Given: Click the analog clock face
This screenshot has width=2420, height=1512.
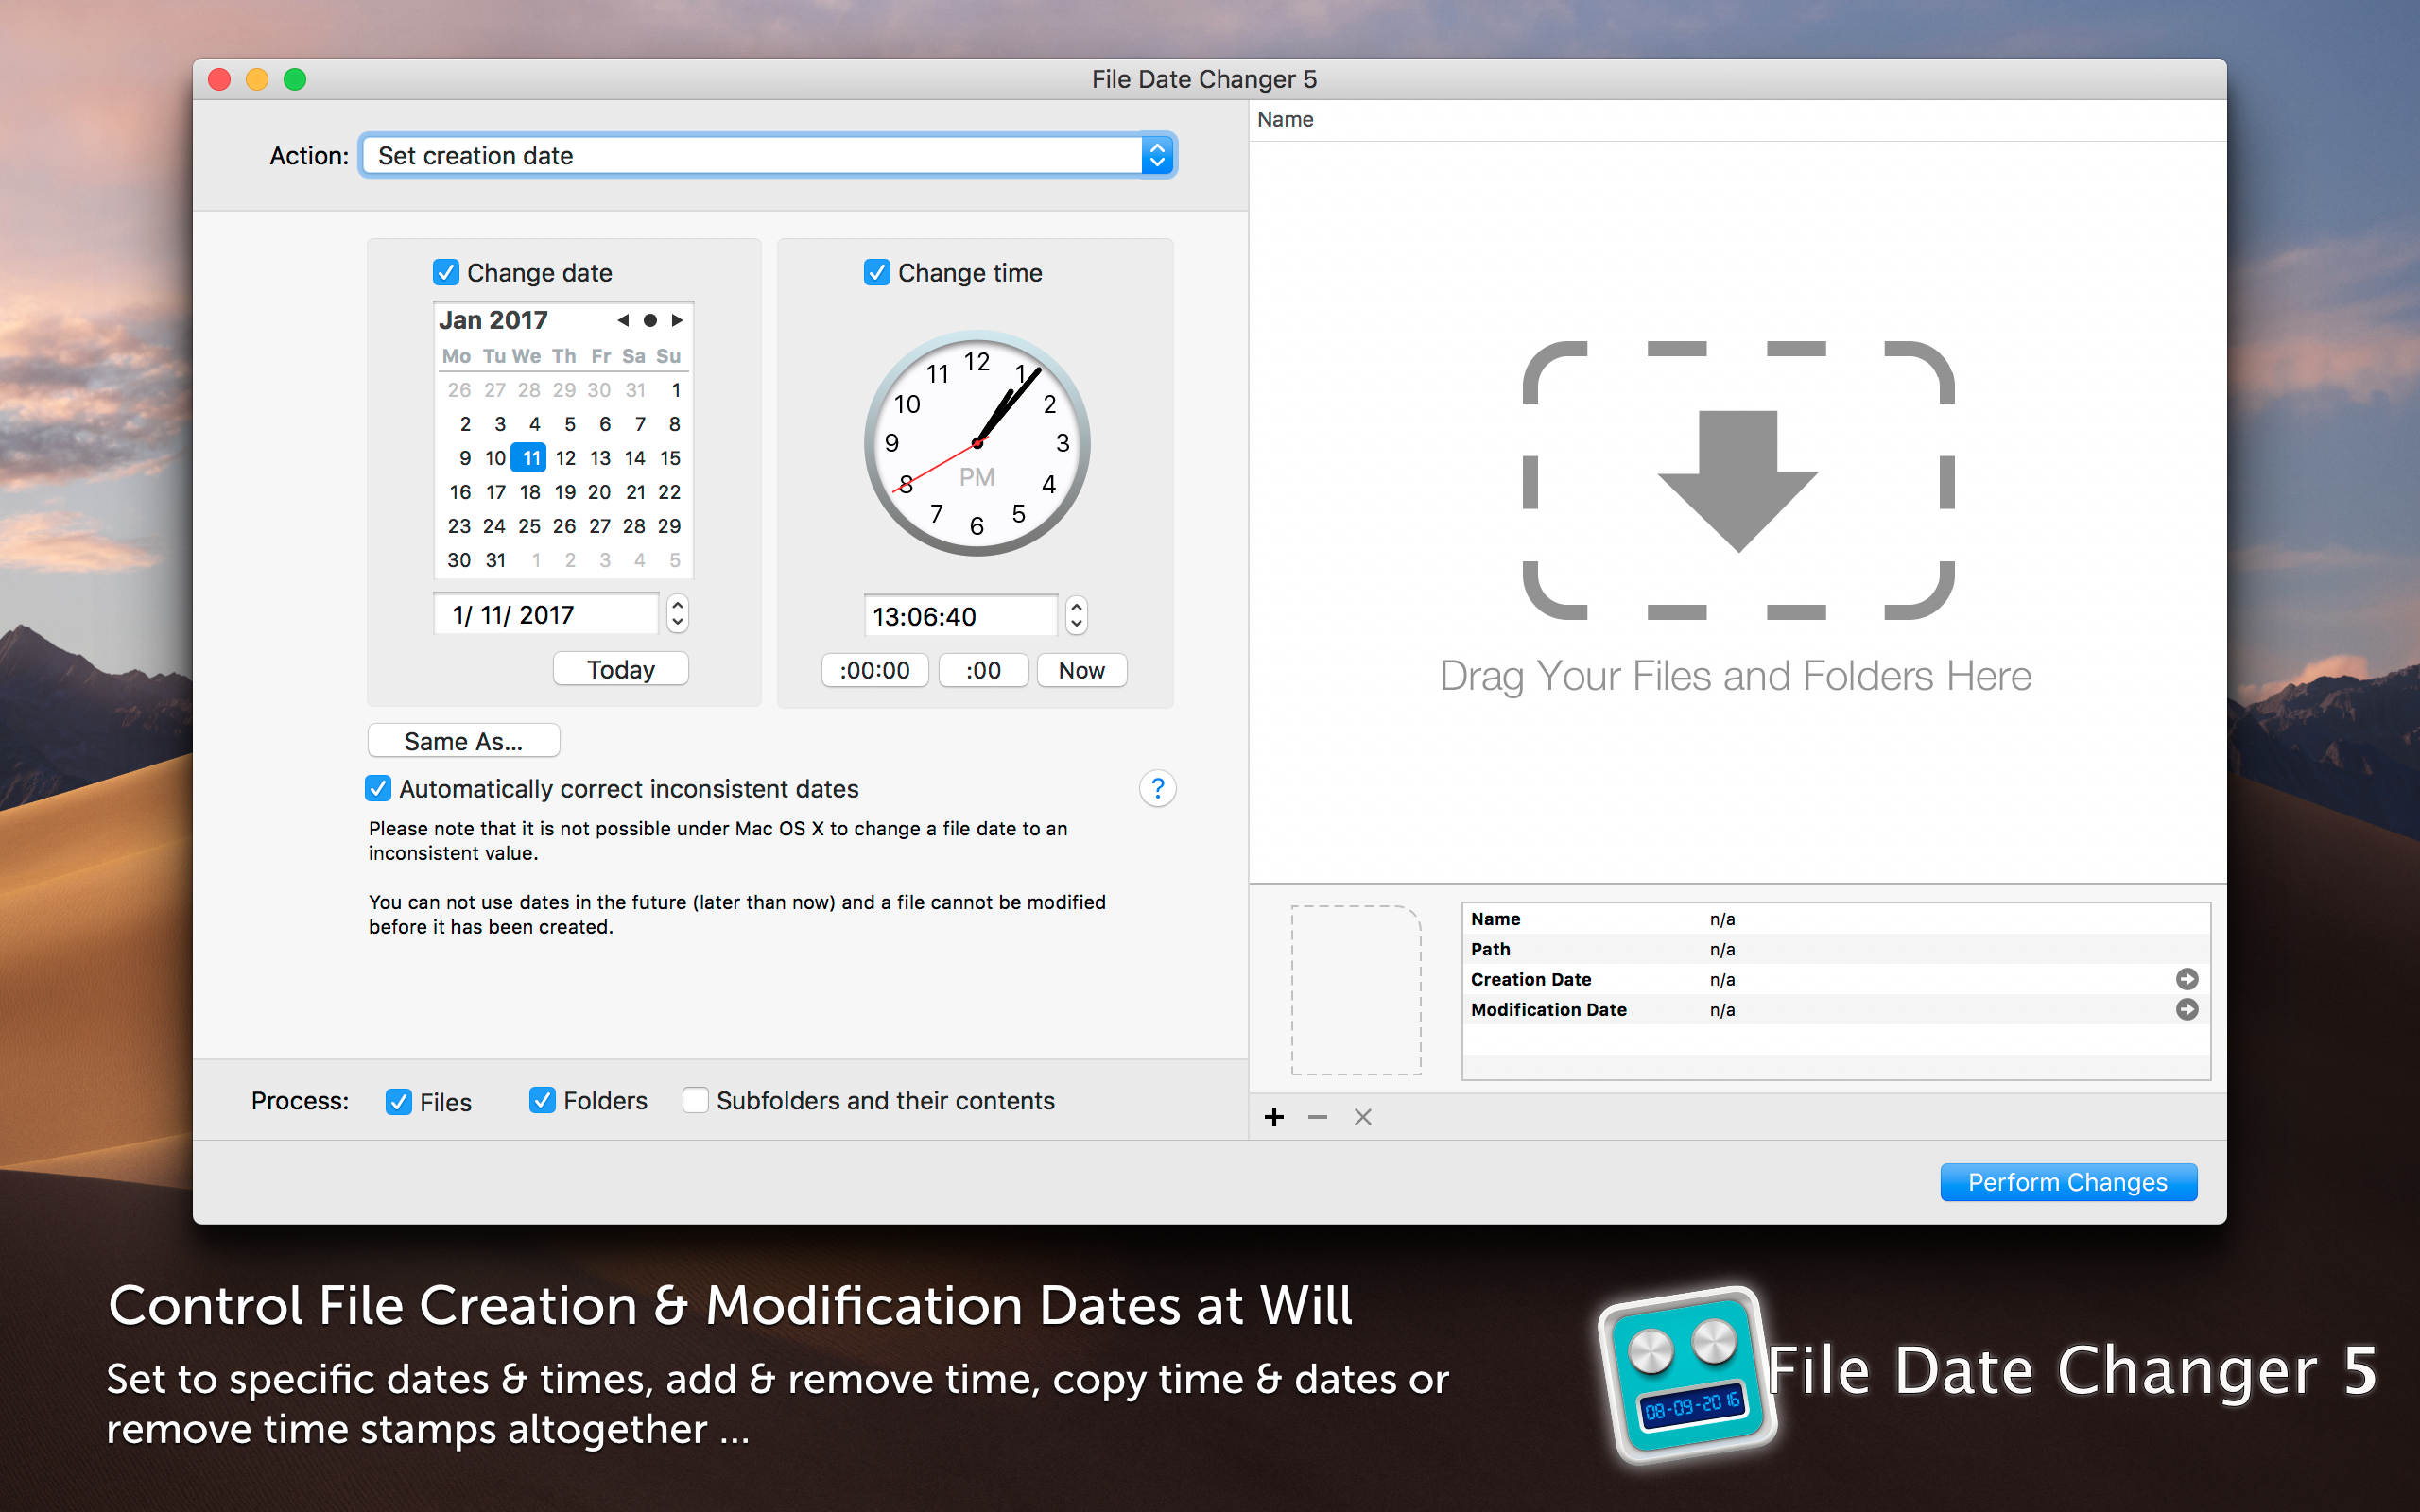Looking at the screenshot, I should point(977,443).
